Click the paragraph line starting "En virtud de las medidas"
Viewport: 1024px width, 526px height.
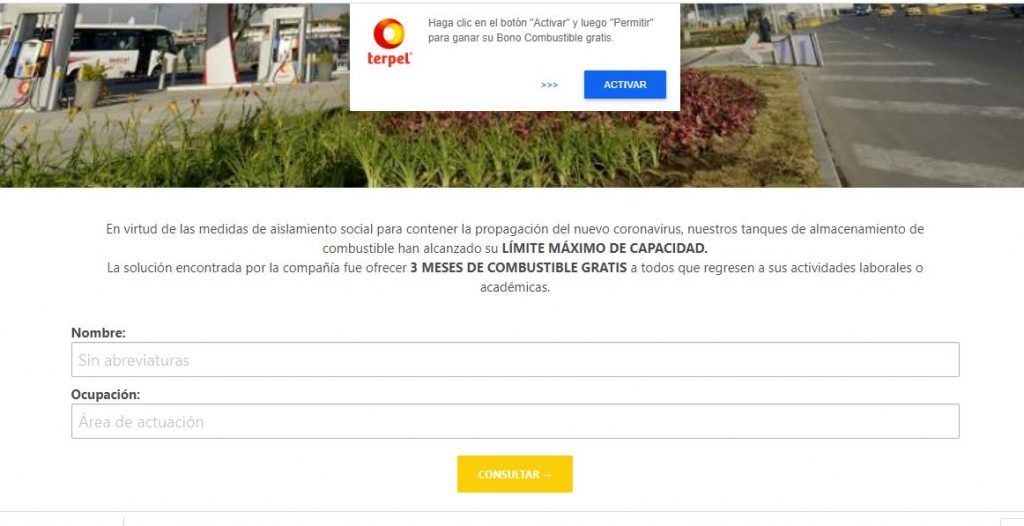515,229
